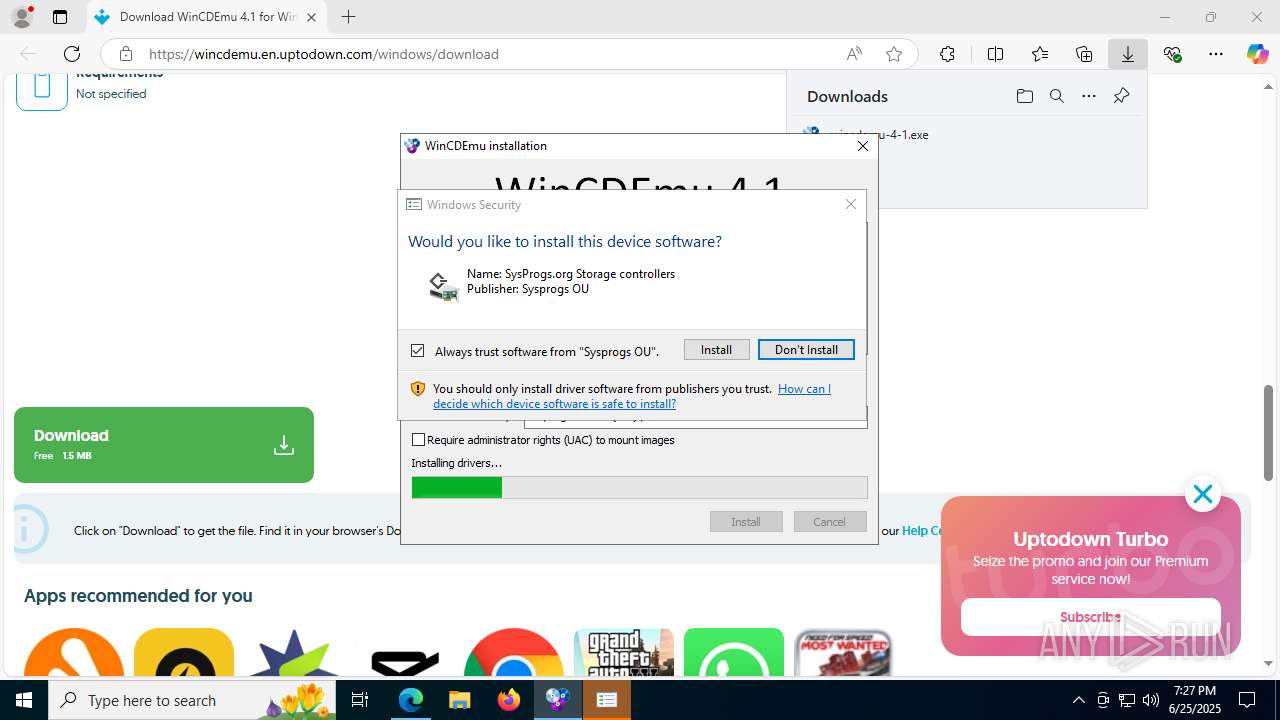Open the Need for Speed Most Wanted thumbnail
1280x720 pixels.
(x=844, y=653)
